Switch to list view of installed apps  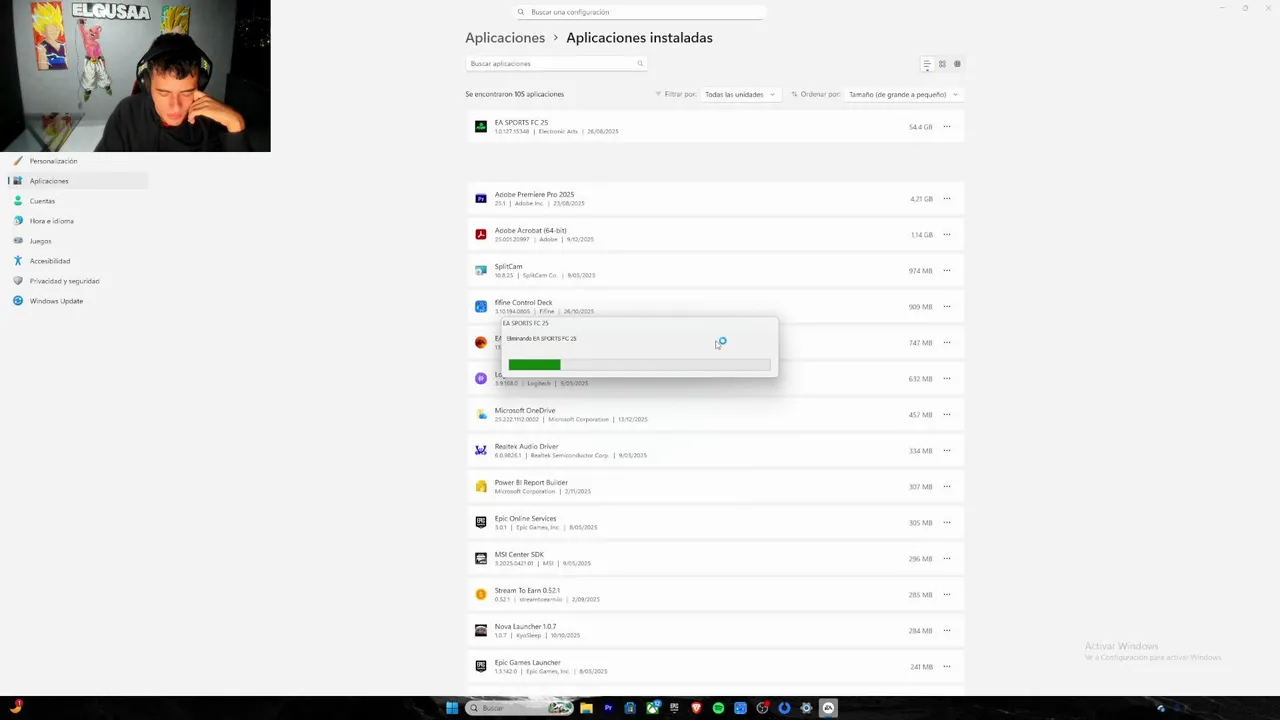927,64
